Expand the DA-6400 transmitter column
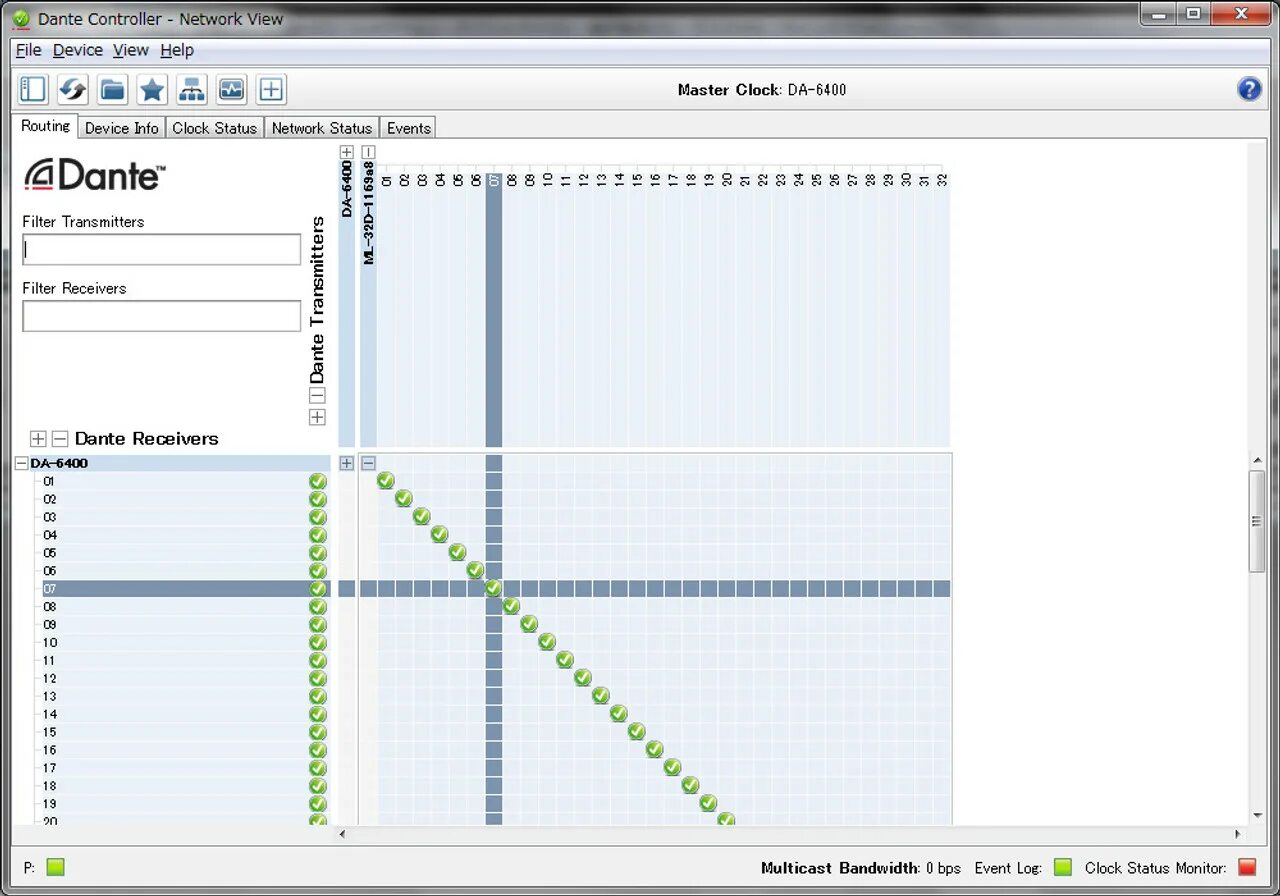 click(x=347, y=152)
